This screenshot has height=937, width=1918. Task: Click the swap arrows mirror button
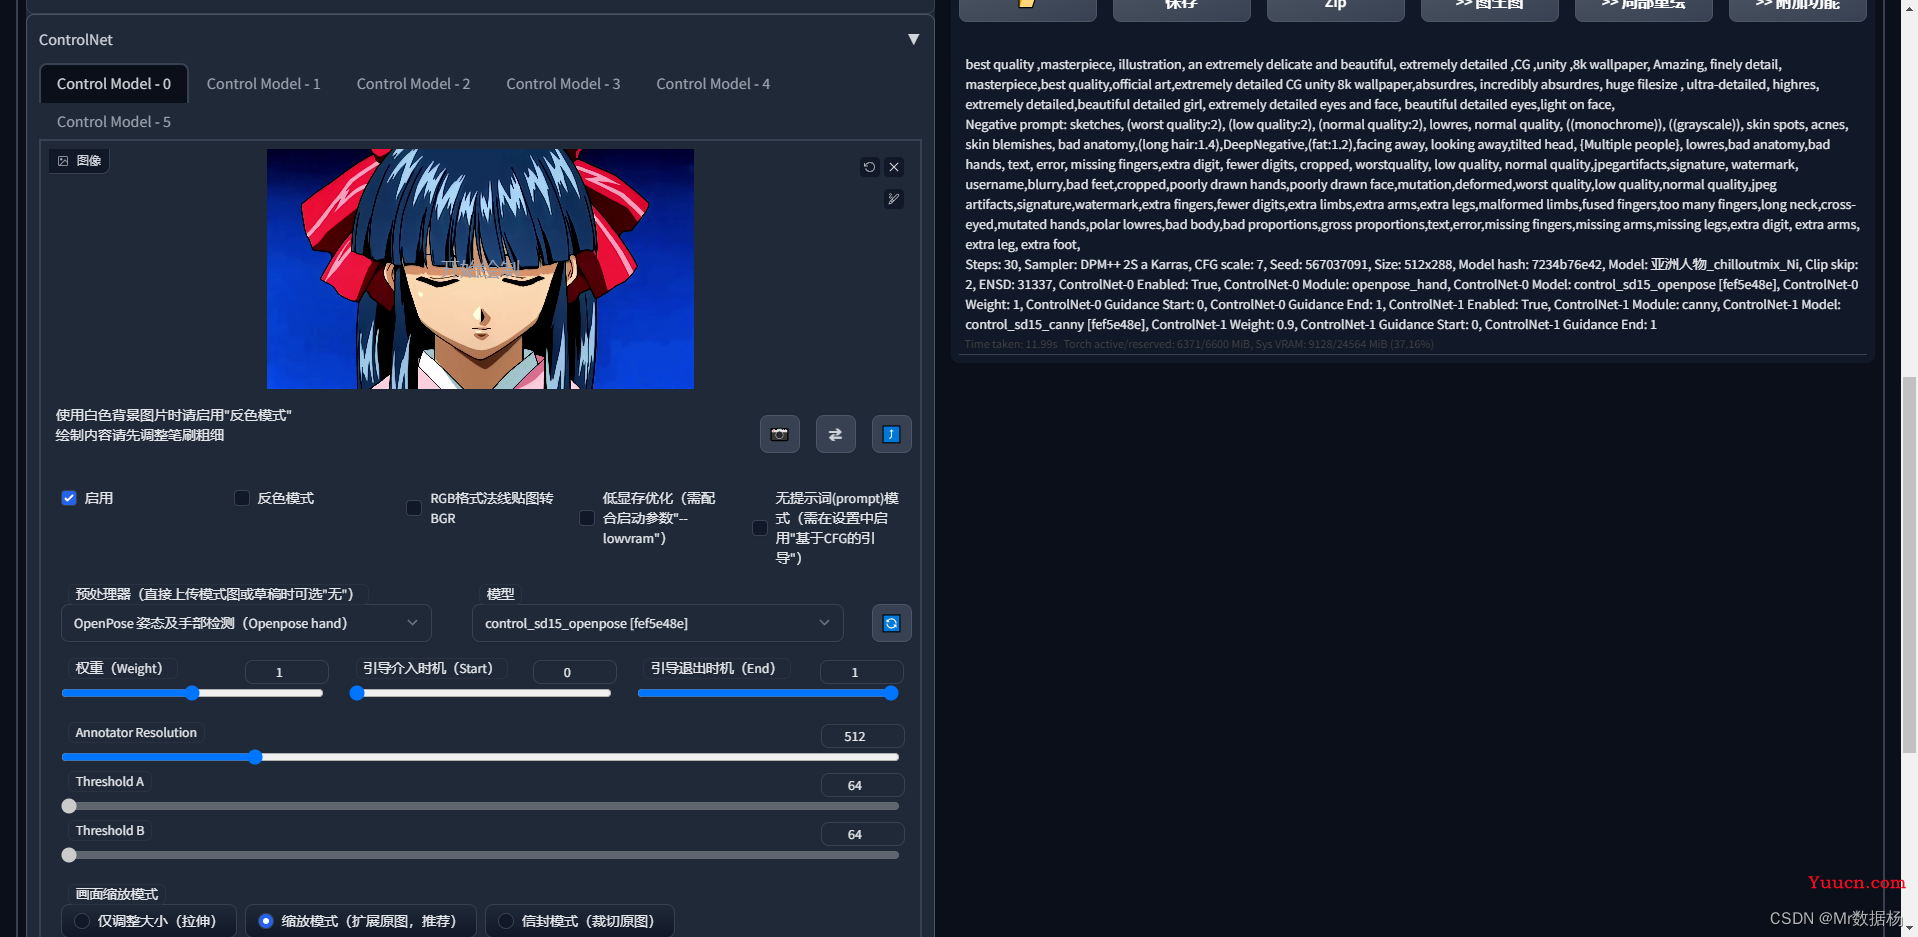[x=835, y=434]
